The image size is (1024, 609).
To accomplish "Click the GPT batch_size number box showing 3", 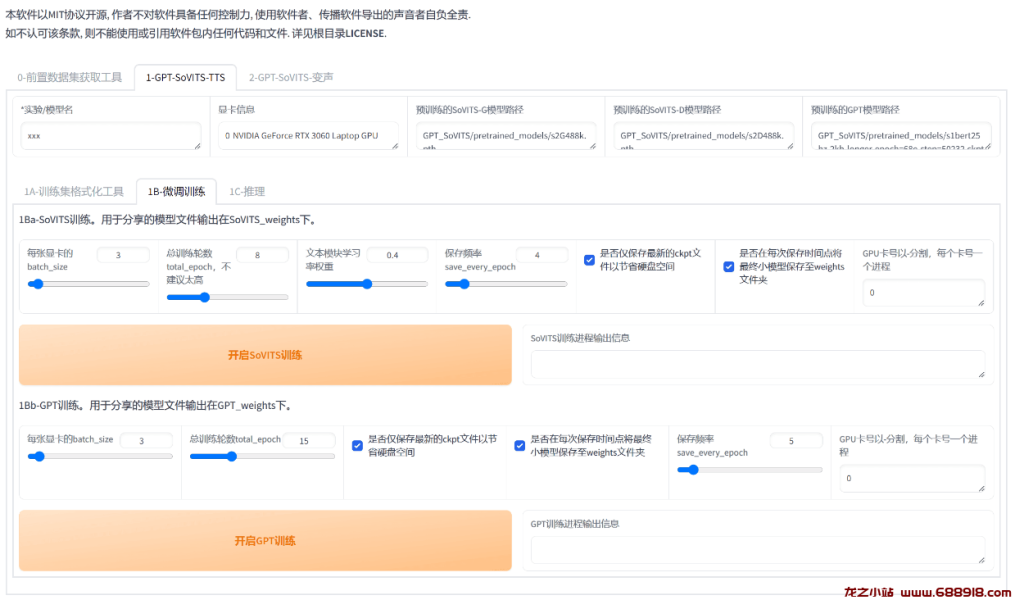I will coord(146,441).
